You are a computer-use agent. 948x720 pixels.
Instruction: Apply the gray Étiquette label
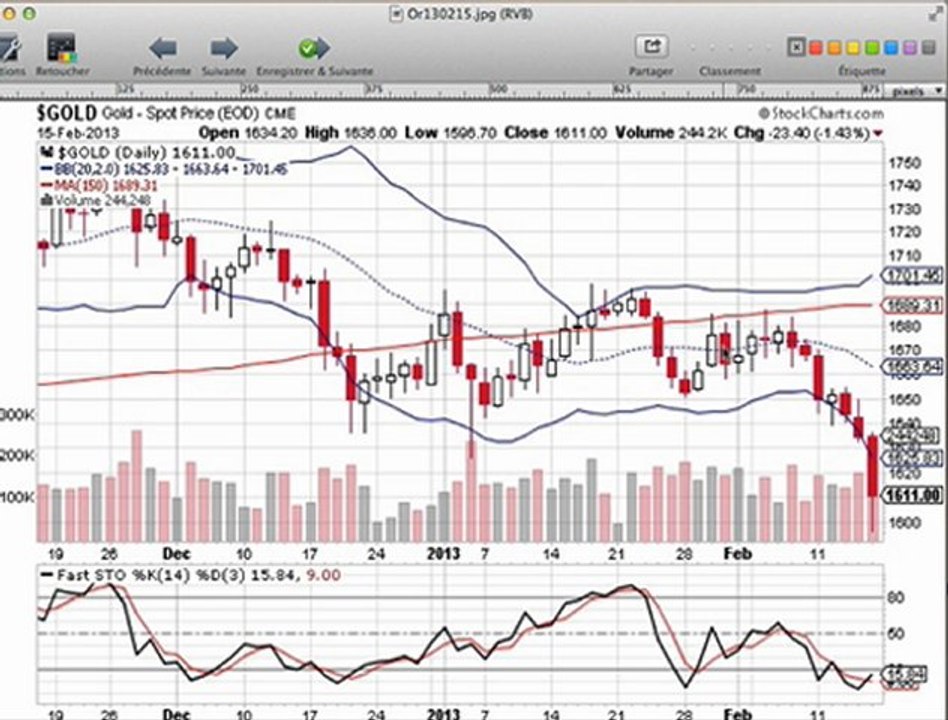pyautogui.click(x=929, y=47)
